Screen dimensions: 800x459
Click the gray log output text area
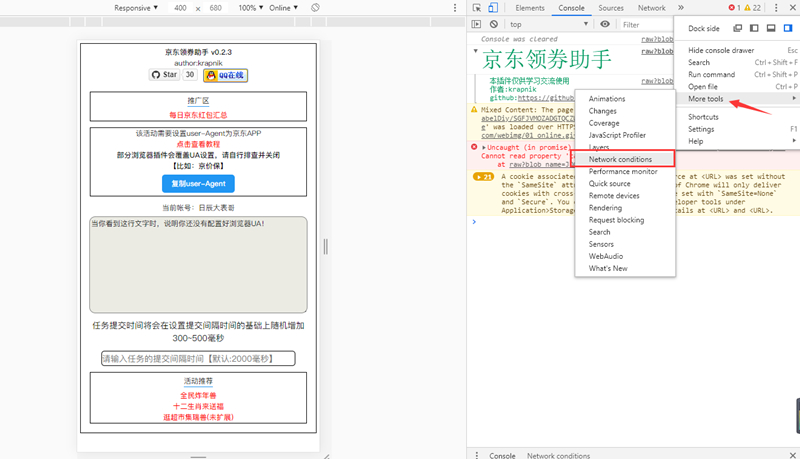tap(198, 265)
